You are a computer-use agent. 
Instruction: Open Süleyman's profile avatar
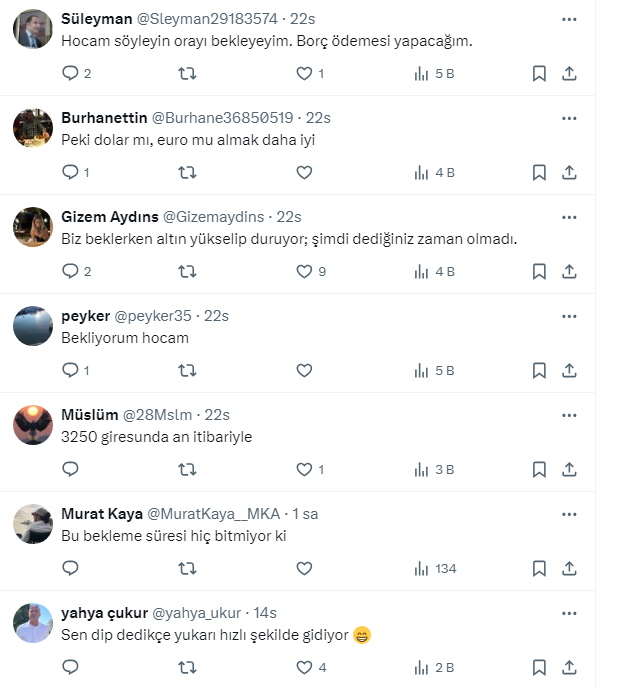33,29
